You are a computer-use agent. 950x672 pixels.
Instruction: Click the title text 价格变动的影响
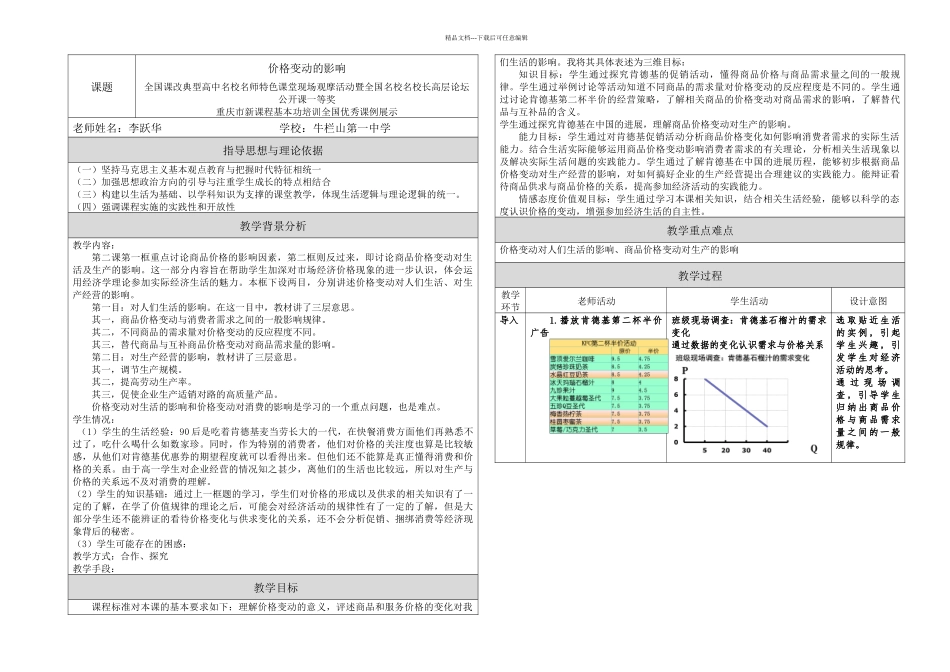pos(307,68)
